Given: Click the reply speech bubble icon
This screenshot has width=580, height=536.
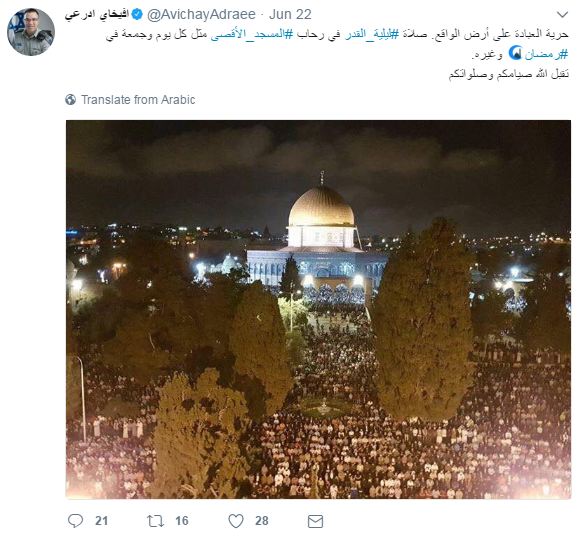Looking at the screenshot, I should [75, 520].
